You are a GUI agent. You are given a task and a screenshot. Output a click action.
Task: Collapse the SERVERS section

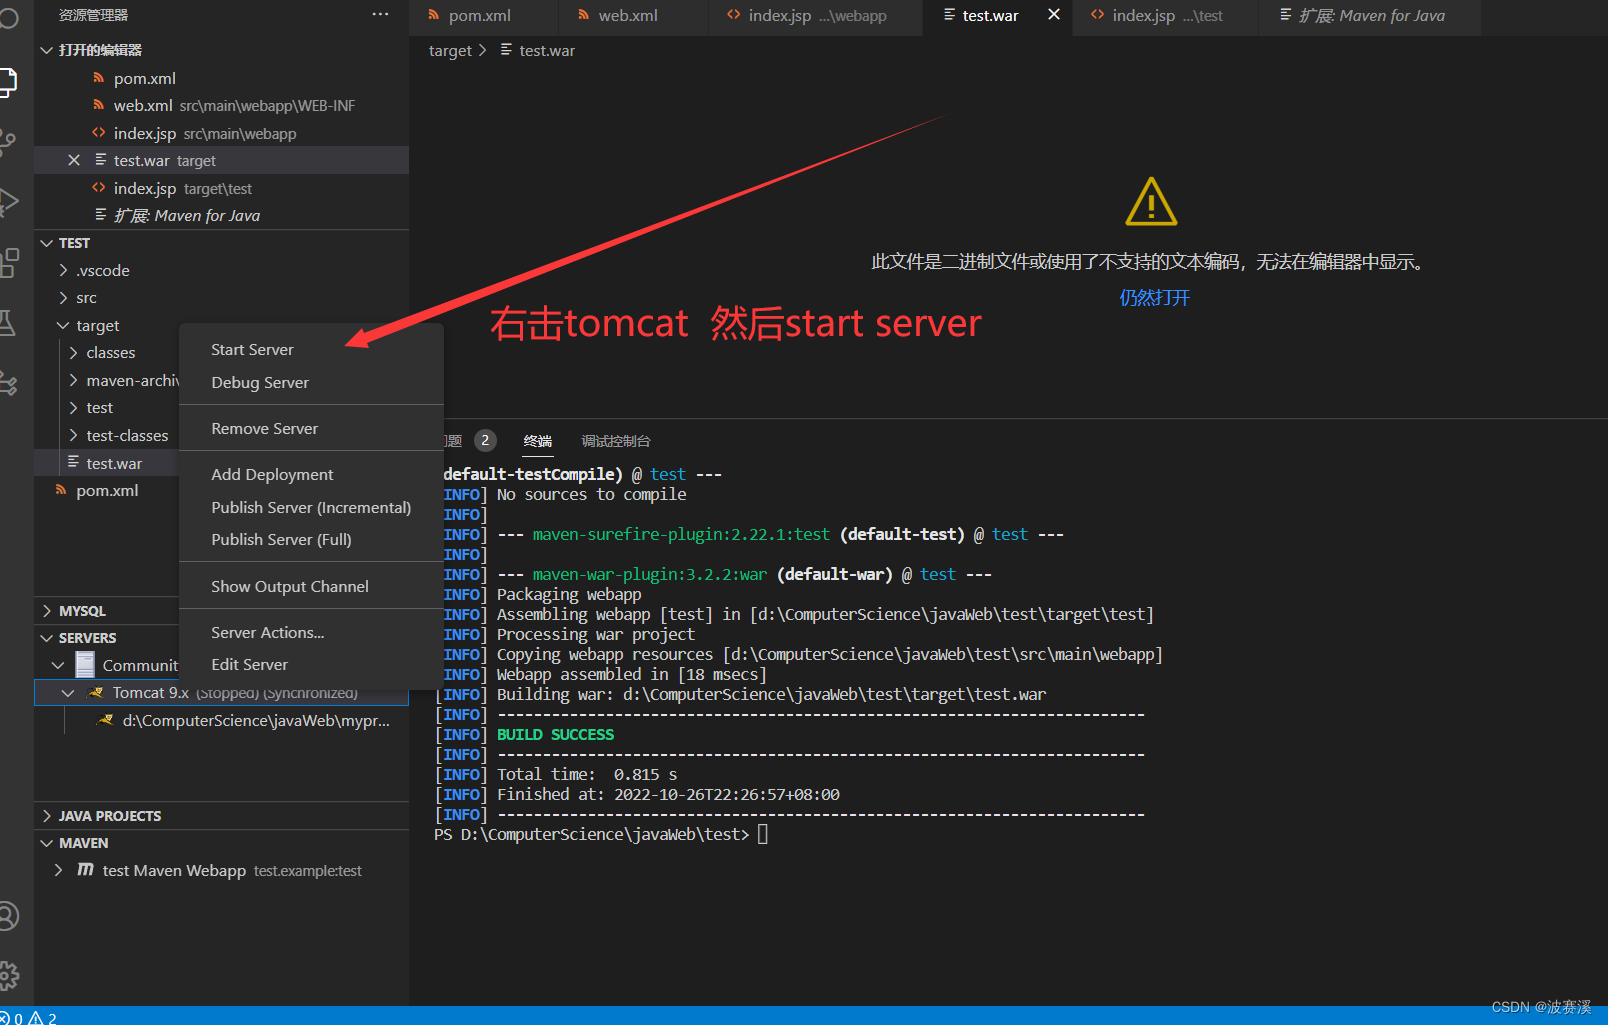pyautogui.click(x=47, y=638)
